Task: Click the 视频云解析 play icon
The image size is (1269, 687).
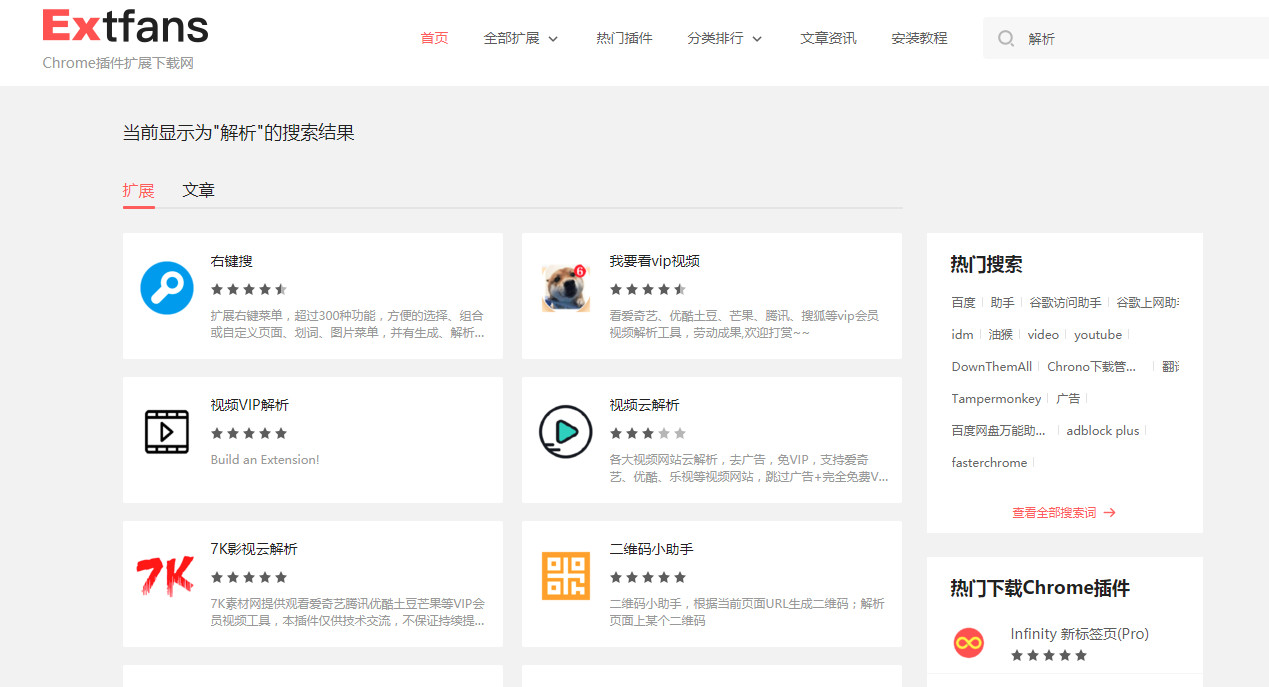Action: click(565, 432)
